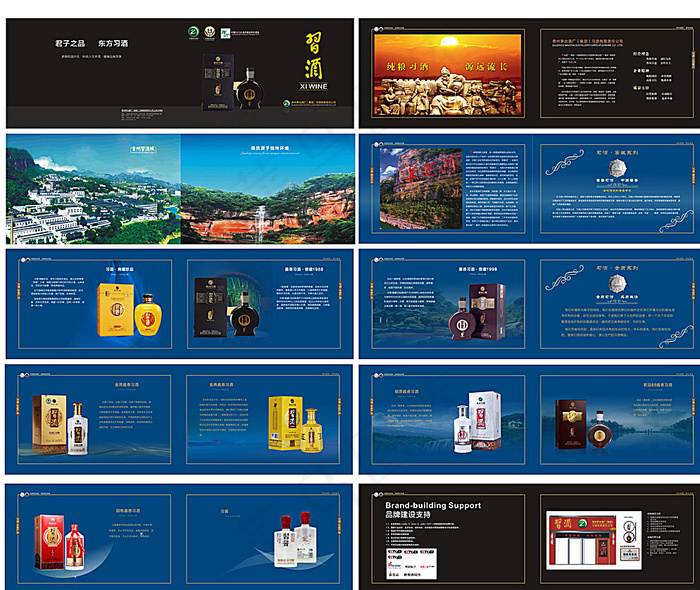Select the gold box with white bottle product

point(60,424)
